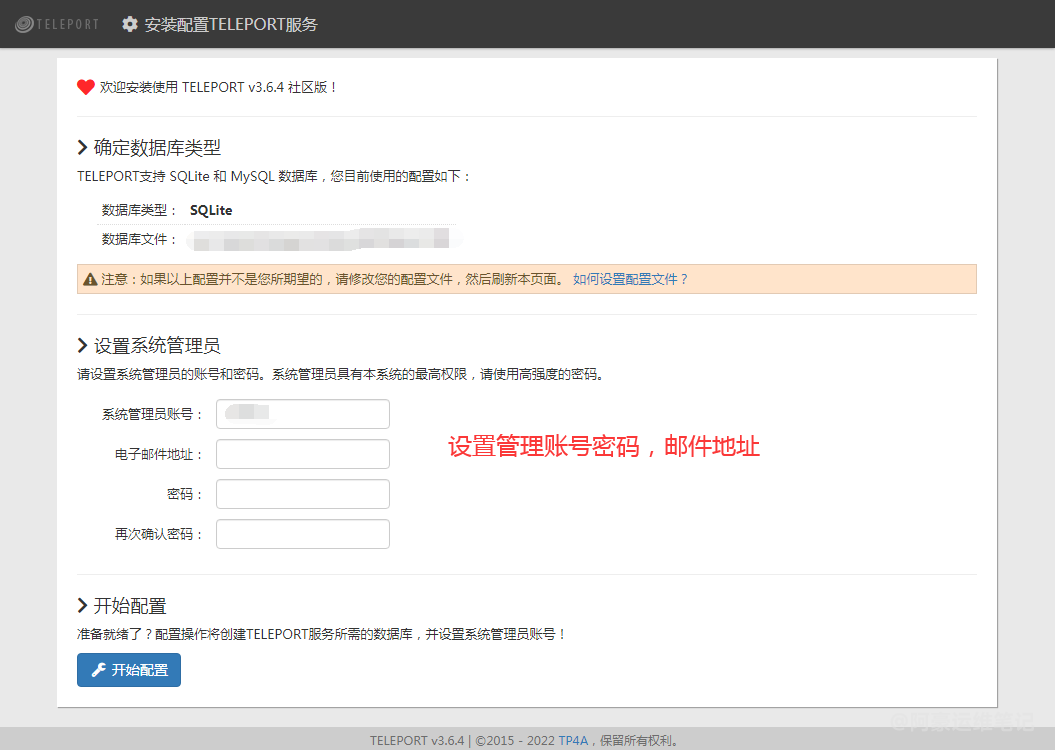1055x750 pixels.
Task: Click into the 密码 input field
Action: [x=303, y=494]
